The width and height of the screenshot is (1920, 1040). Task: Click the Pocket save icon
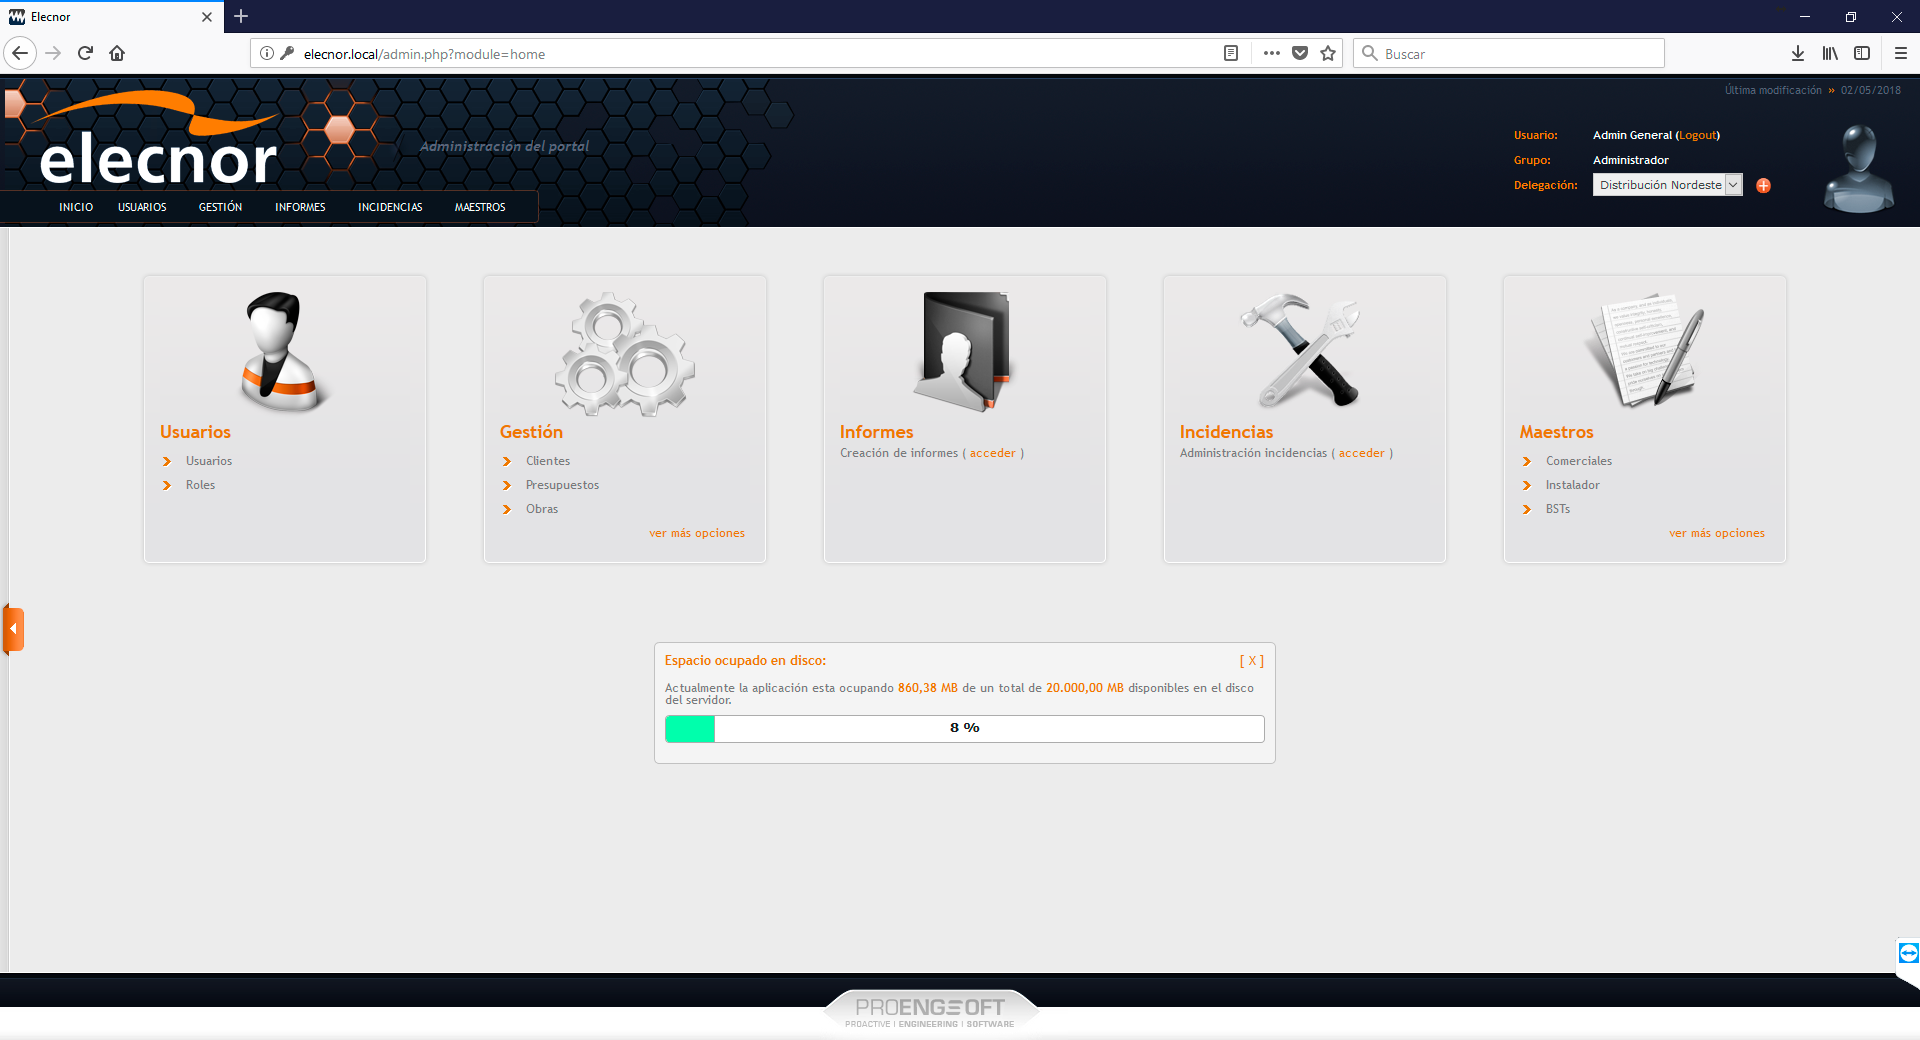1300,53
